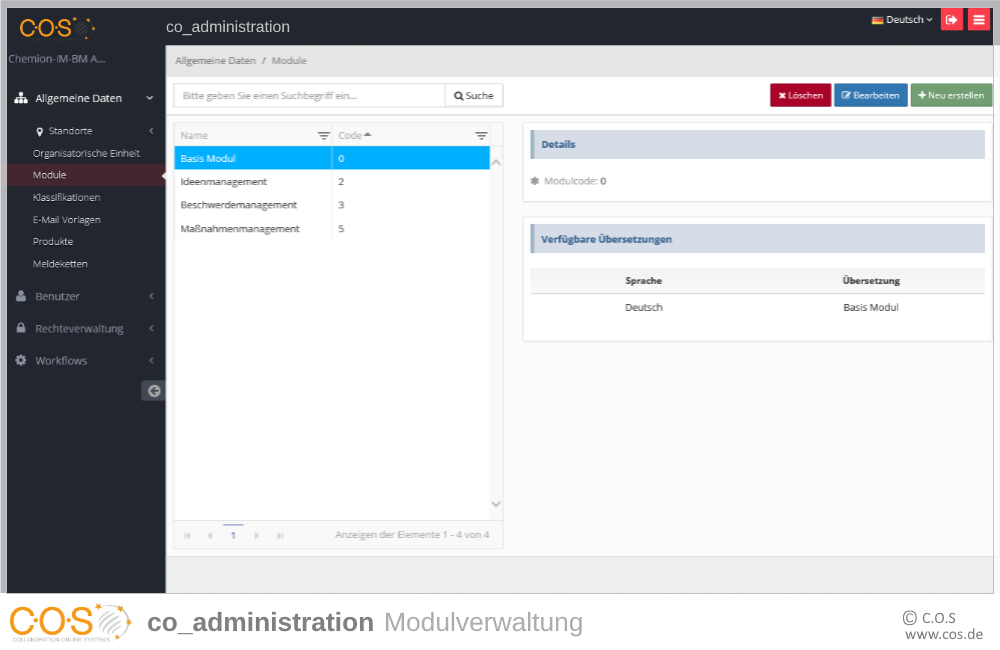Collapse sidebar with the arrow circle icon

click(x=154, y=391)
